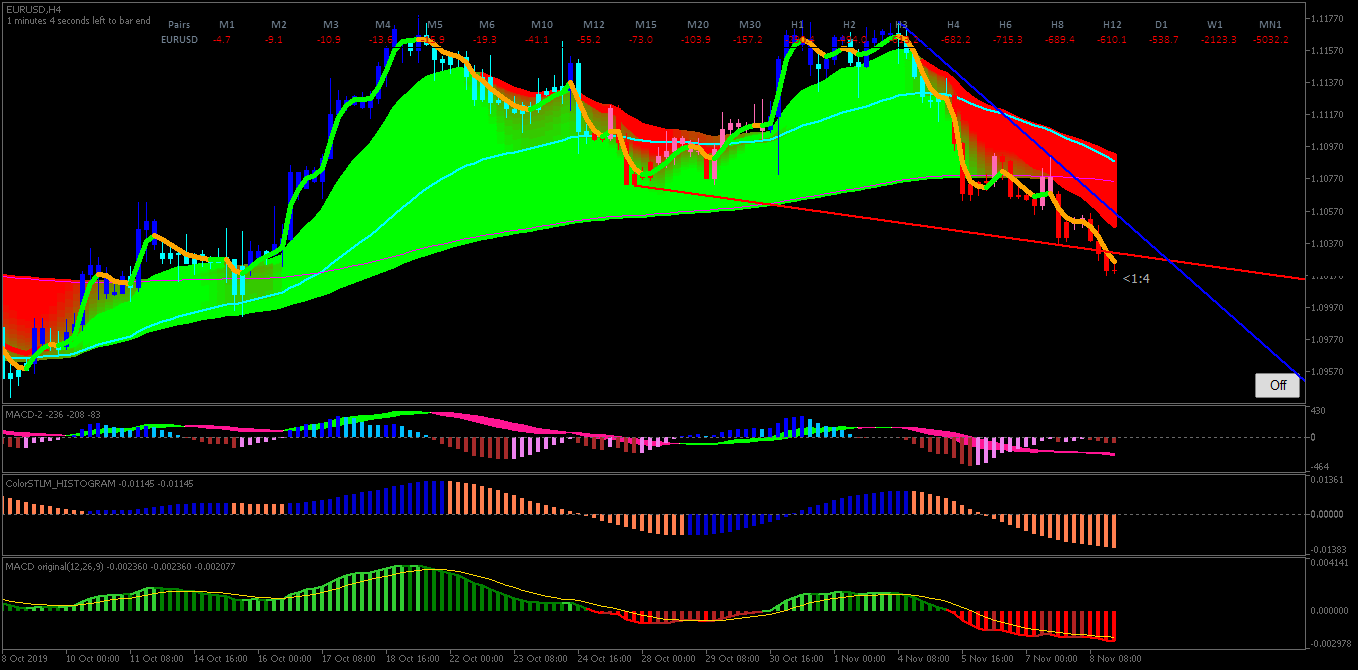This screenshot has height=670, width=1358.
Task: Select the MACD-2 indicator label
Action: [x=22, y=414]
